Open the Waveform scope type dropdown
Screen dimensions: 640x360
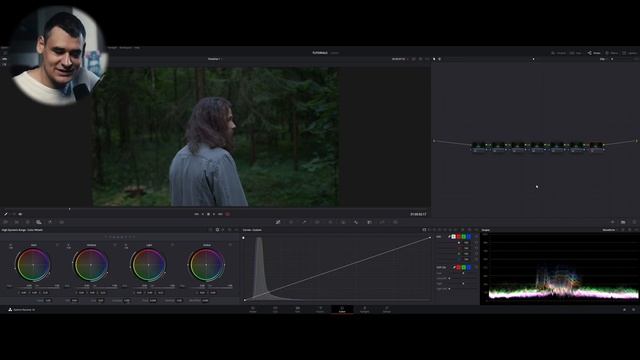(609, 230)
